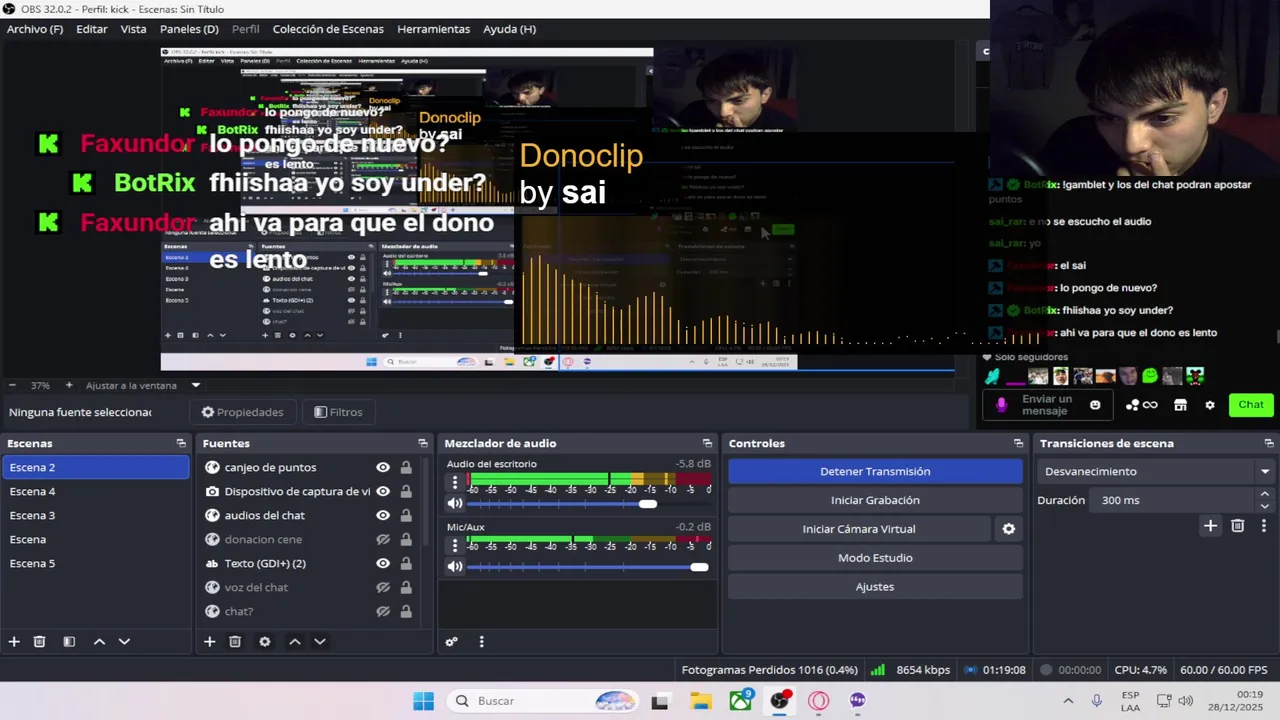Enable Modo Estudio
Viewport: 1280px width, 720px height.
click(875, 558)
